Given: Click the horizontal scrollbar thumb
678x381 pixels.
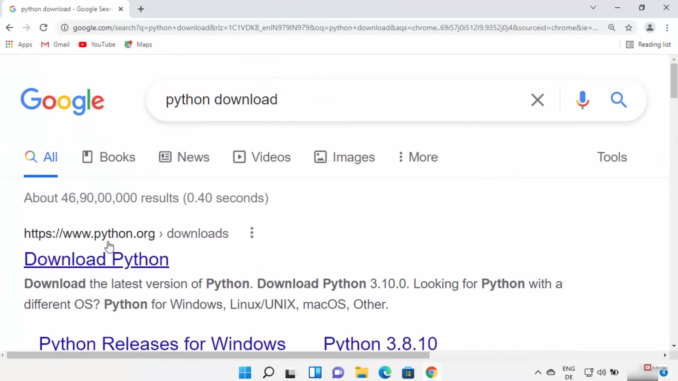Looking at the screenshot, I should pyautogui.click(x=218, y=355).
